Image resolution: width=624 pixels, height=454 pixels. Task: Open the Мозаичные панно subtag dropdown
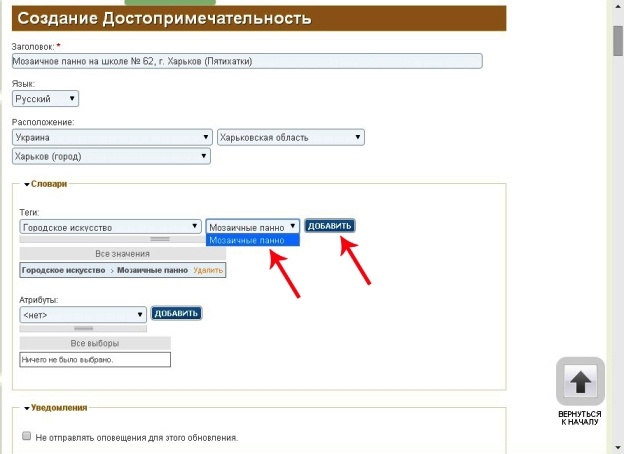(x=253, y=227)
